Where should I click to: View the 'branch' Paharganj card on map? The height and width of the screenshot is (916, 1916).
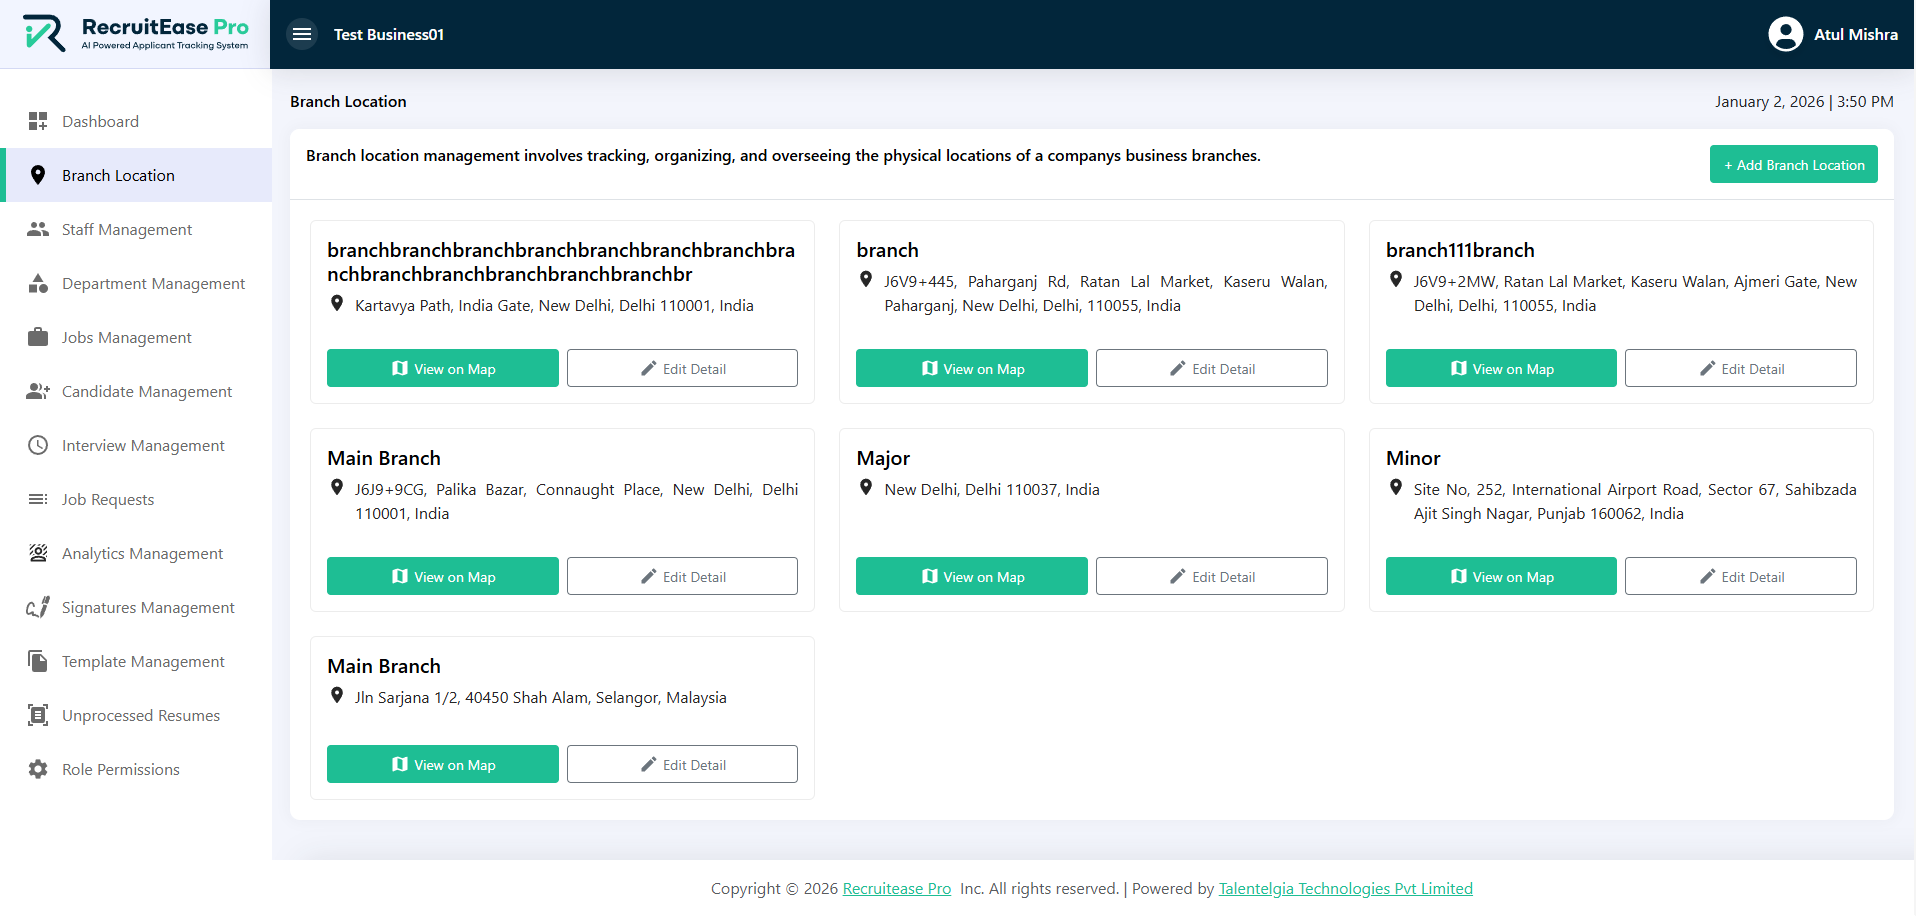click(x=972, y=368)
